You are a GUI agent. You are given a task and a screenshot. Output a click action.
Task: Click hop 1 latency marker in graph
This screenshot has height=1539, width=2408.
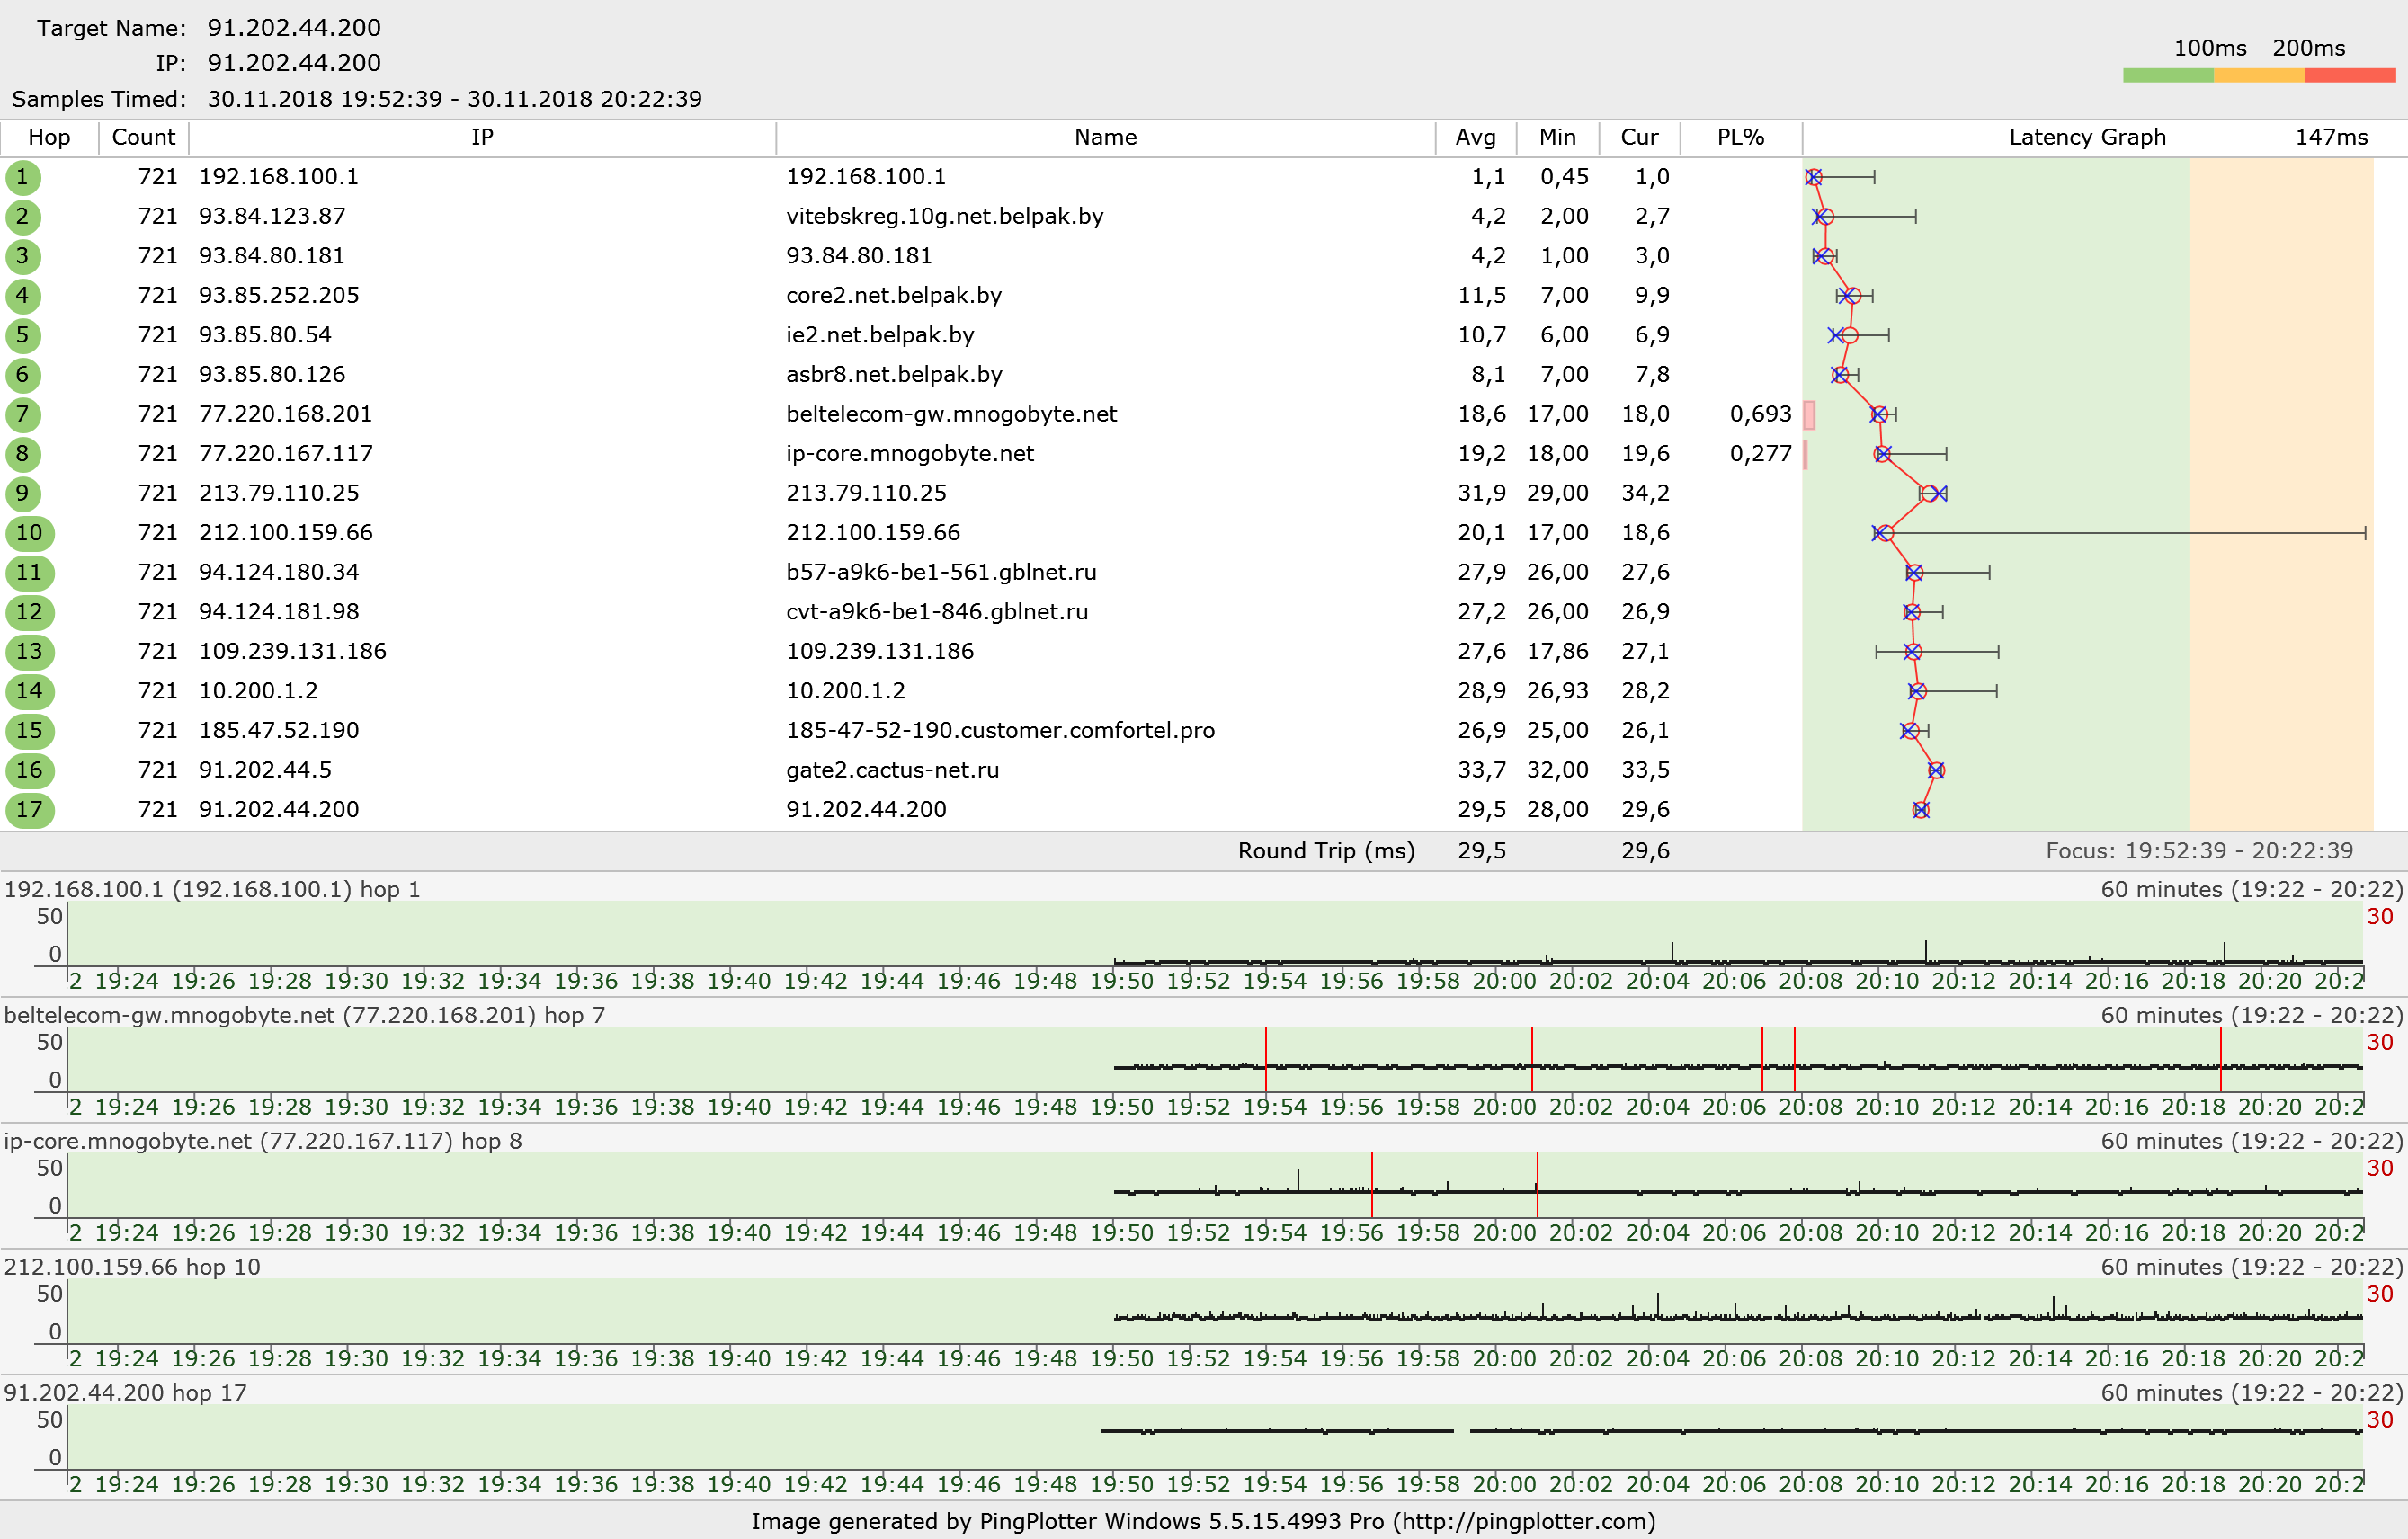point(1813,177)
